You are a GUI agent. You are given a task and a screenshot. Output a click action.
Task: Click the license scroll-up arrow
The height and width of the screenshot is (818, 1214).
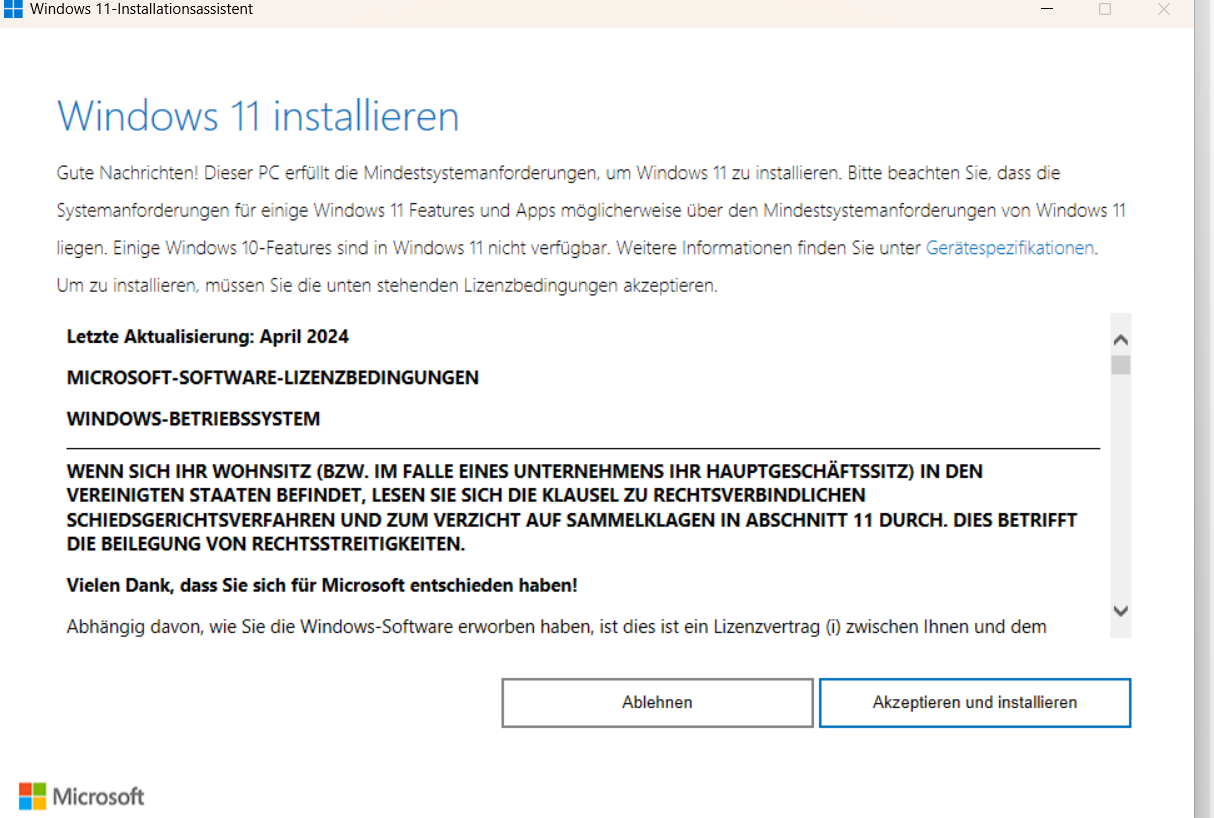1121,340
